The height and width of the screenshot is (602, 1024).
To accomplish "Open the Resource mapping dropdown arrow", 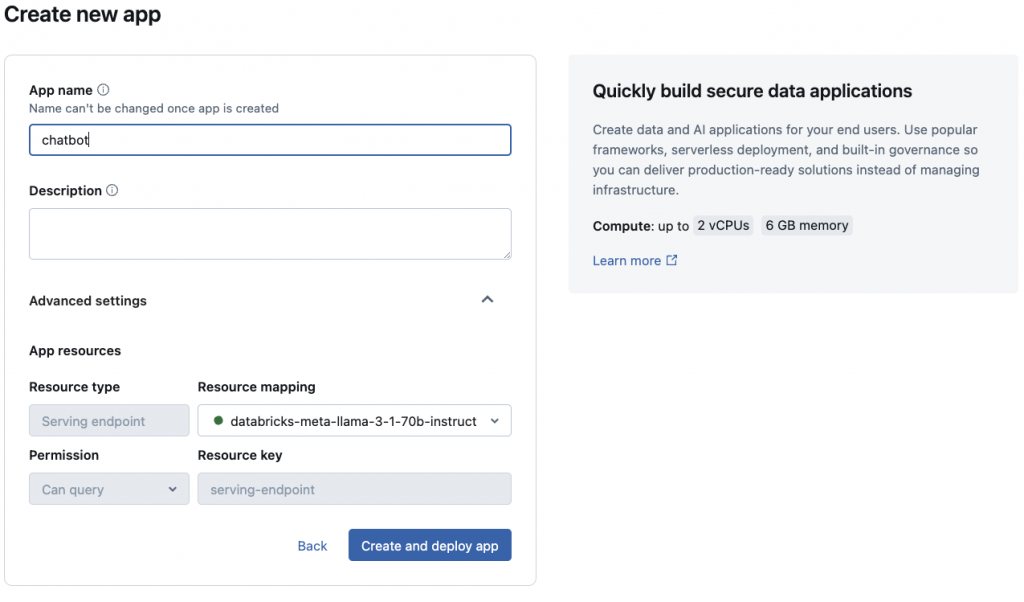I will point(495,421).
